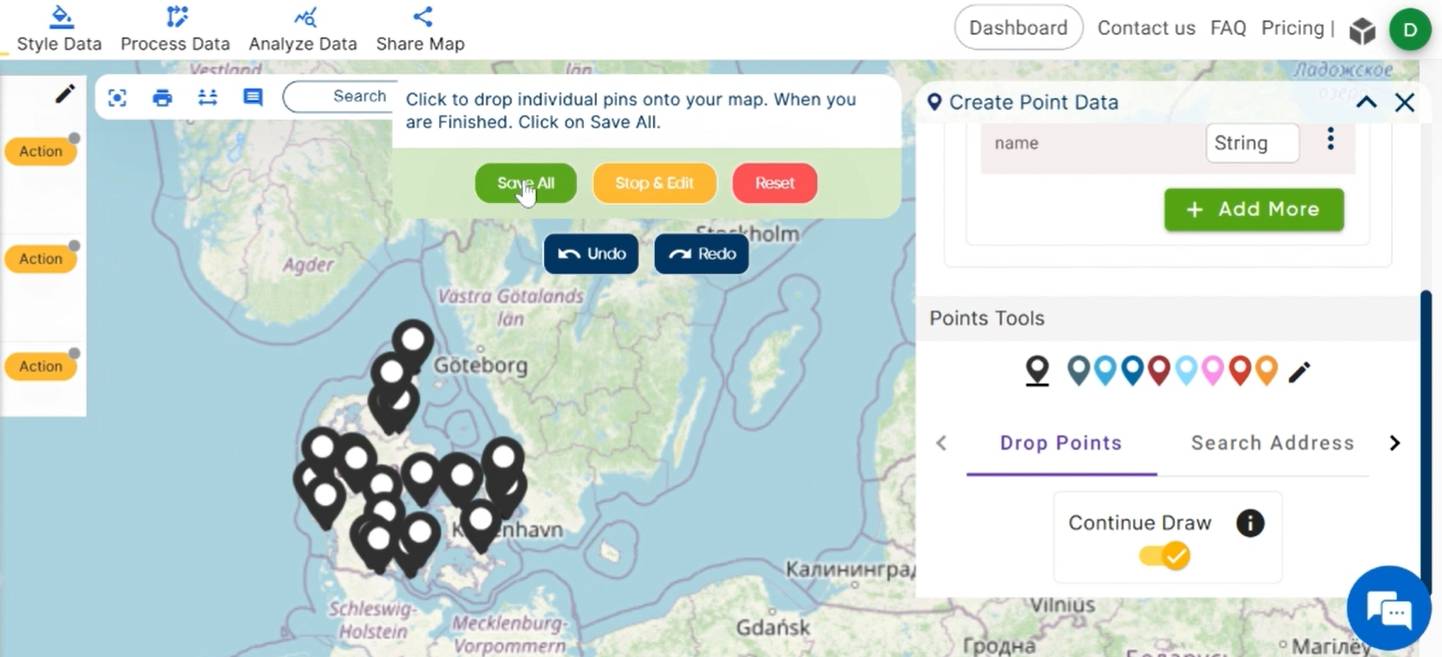
Task: Click the measure tool icon in map toolbar
Action: click(208, 97)
